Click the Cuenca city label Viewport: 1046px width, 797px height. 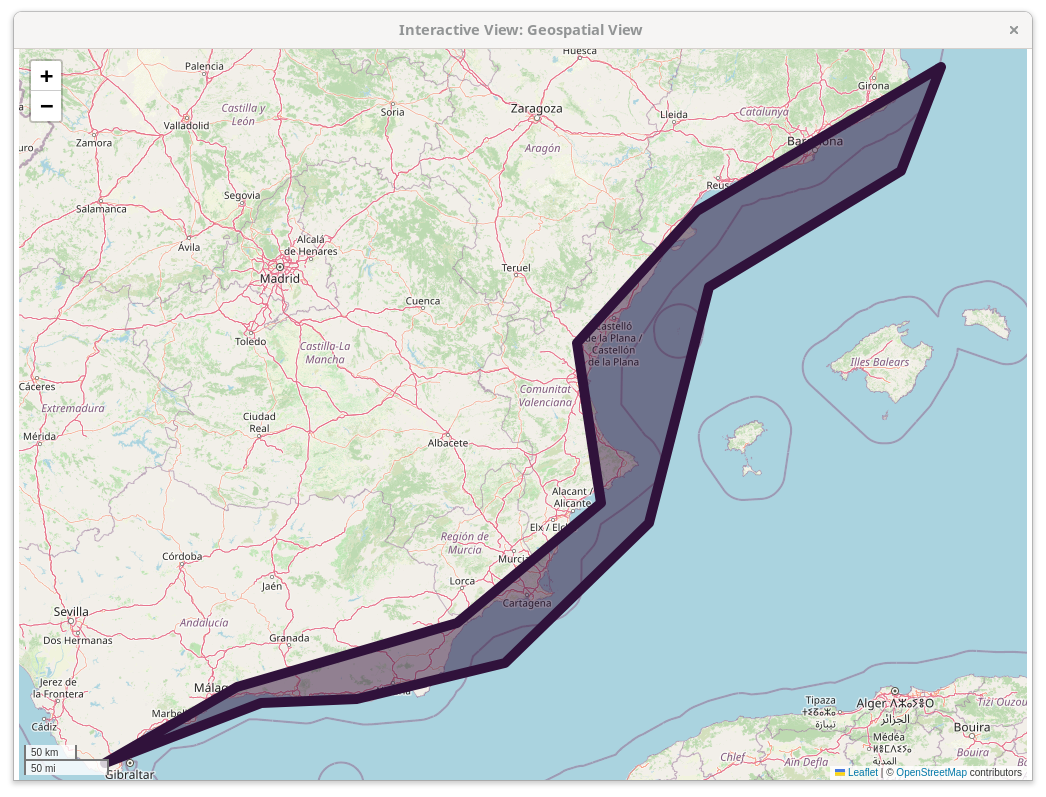pyautogui.click(x=423, y=301)
